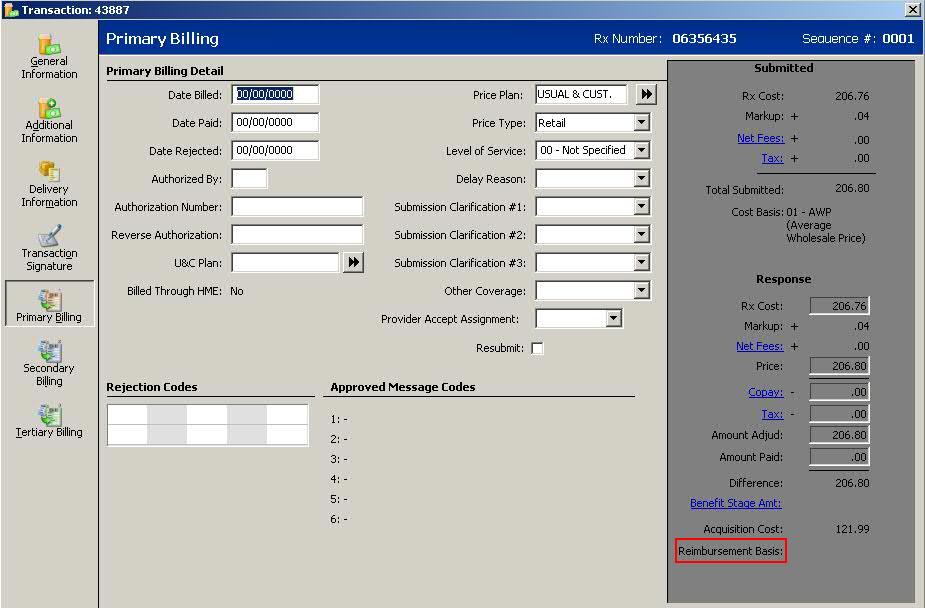Open the Tertiary Billing sidebar icon

49,415
